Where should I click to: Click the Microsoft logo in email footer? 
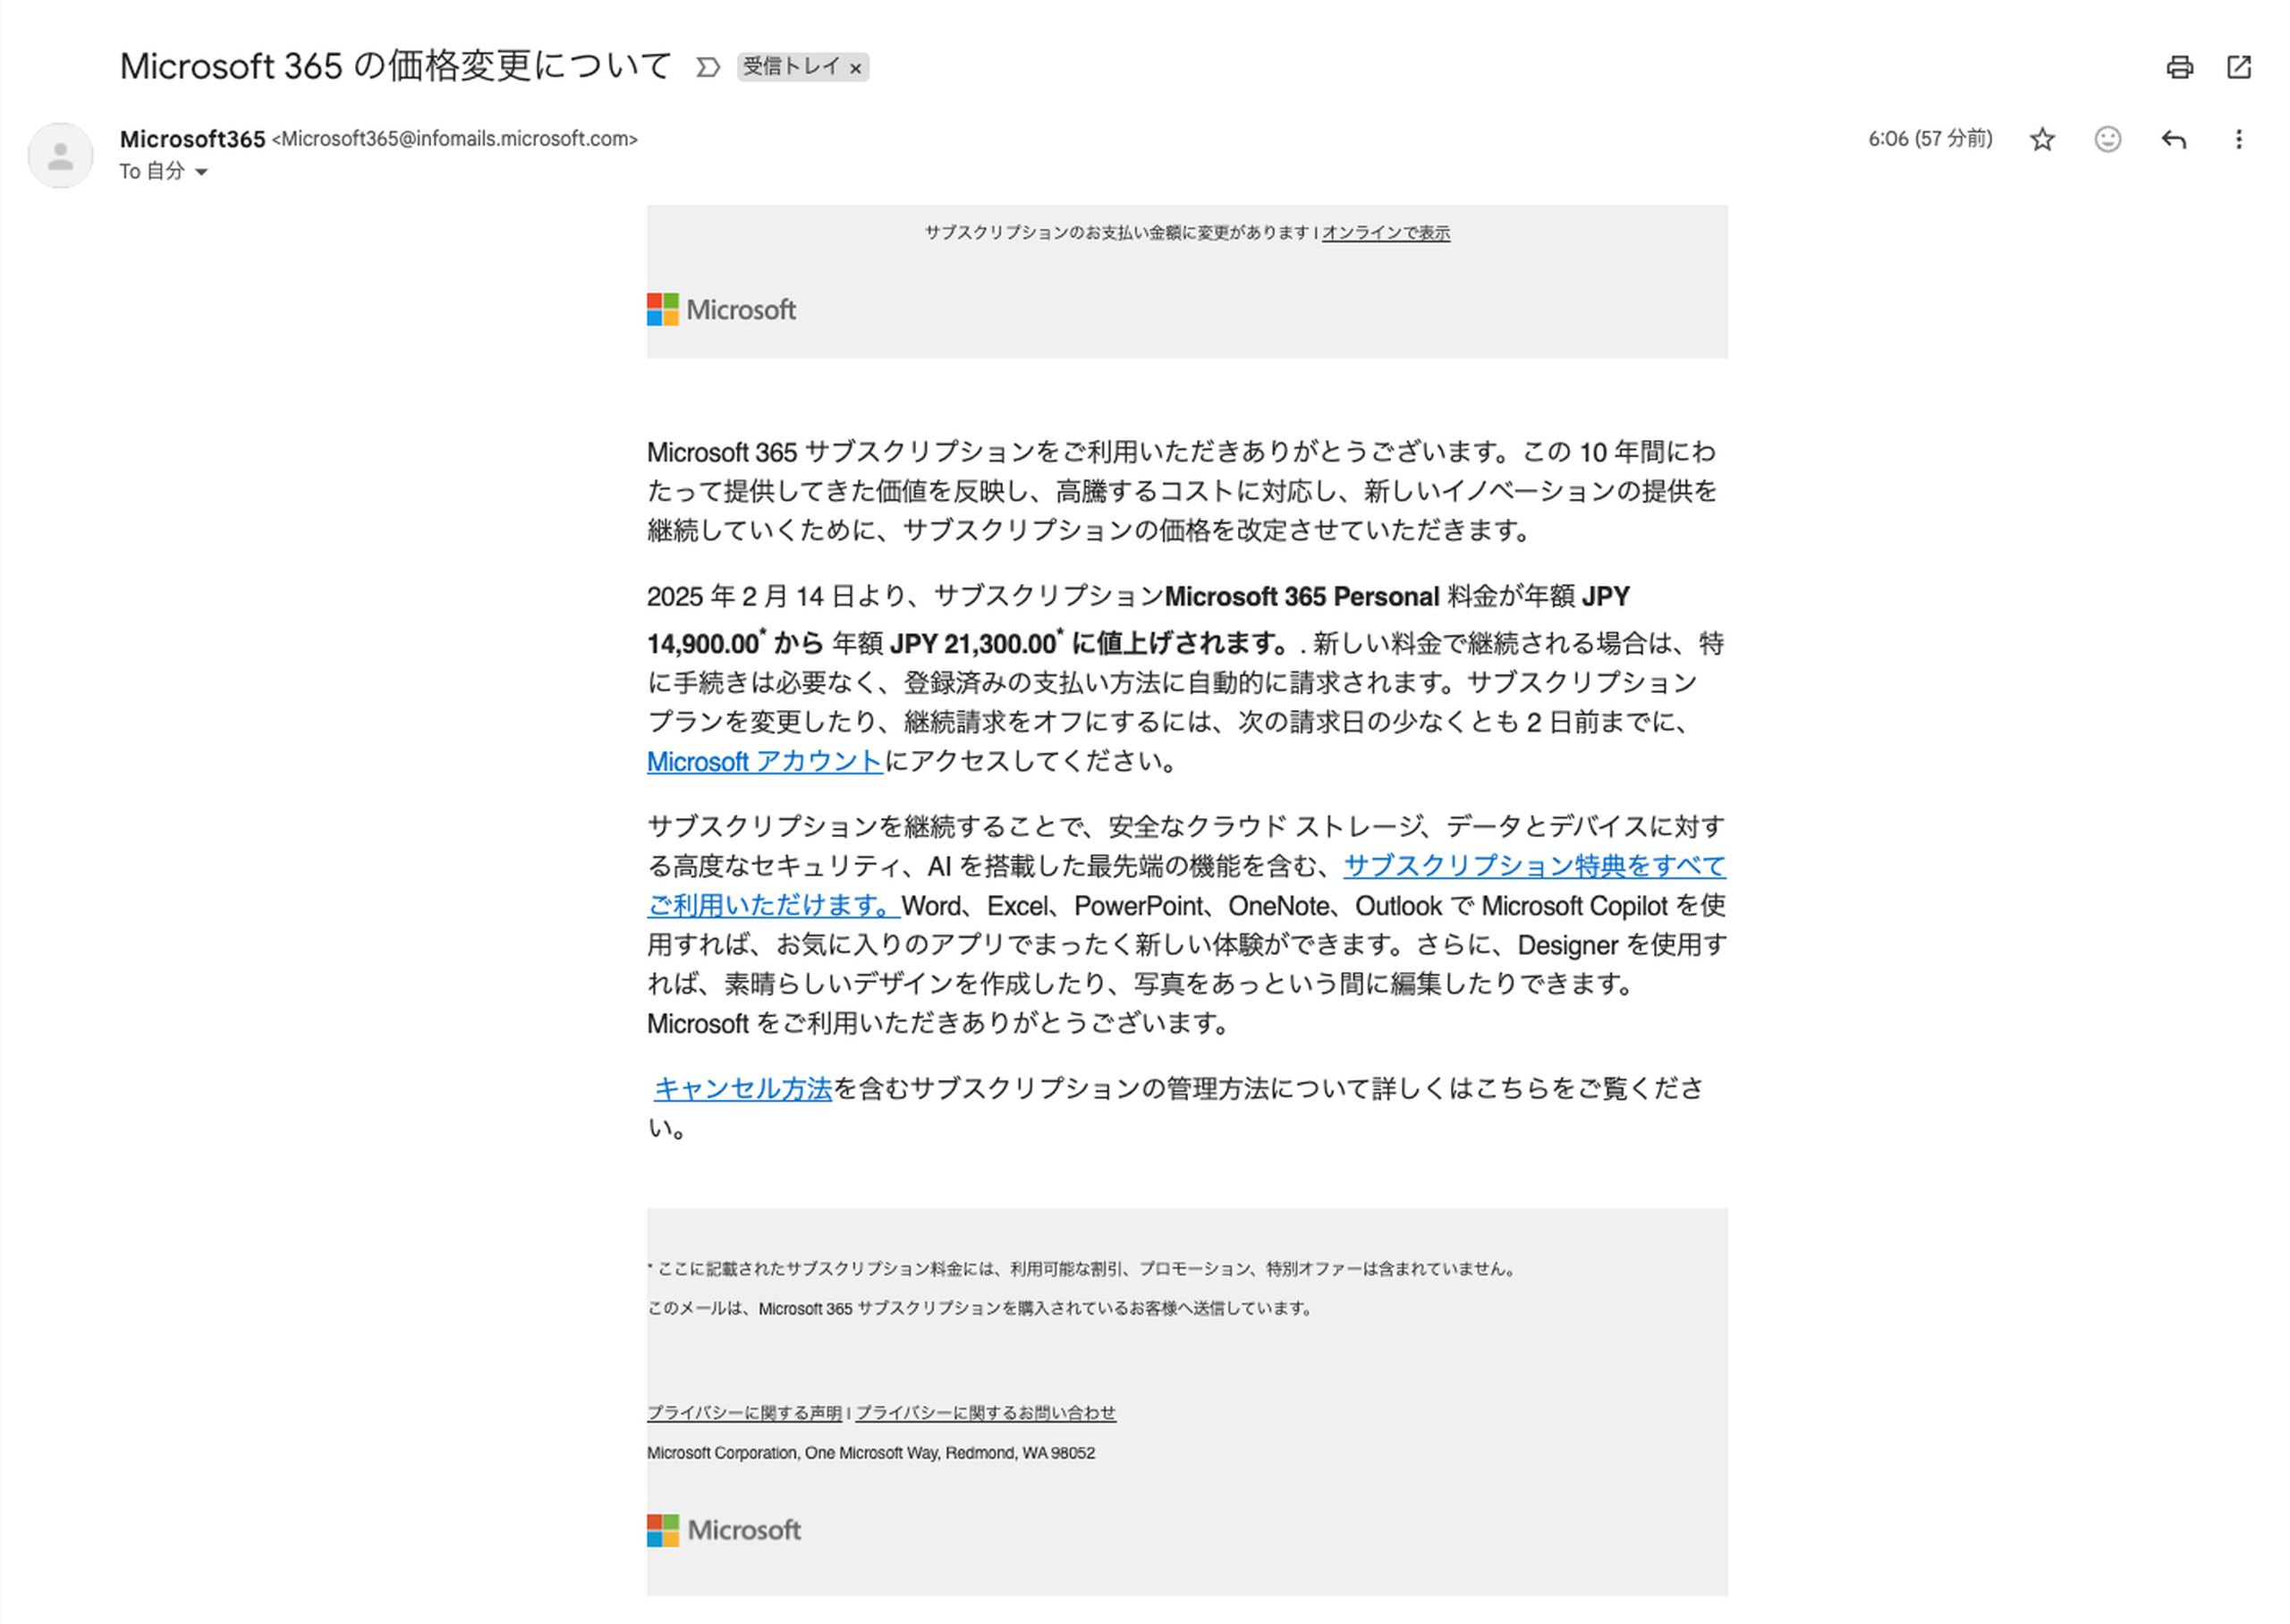tap(723, 1530)
